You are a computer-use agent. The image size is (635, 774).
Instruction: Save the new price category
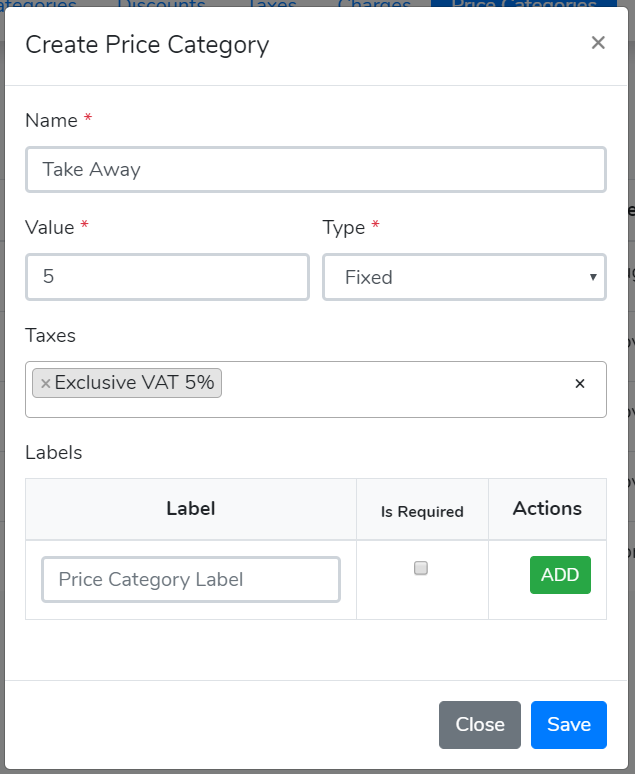[568, 725]
